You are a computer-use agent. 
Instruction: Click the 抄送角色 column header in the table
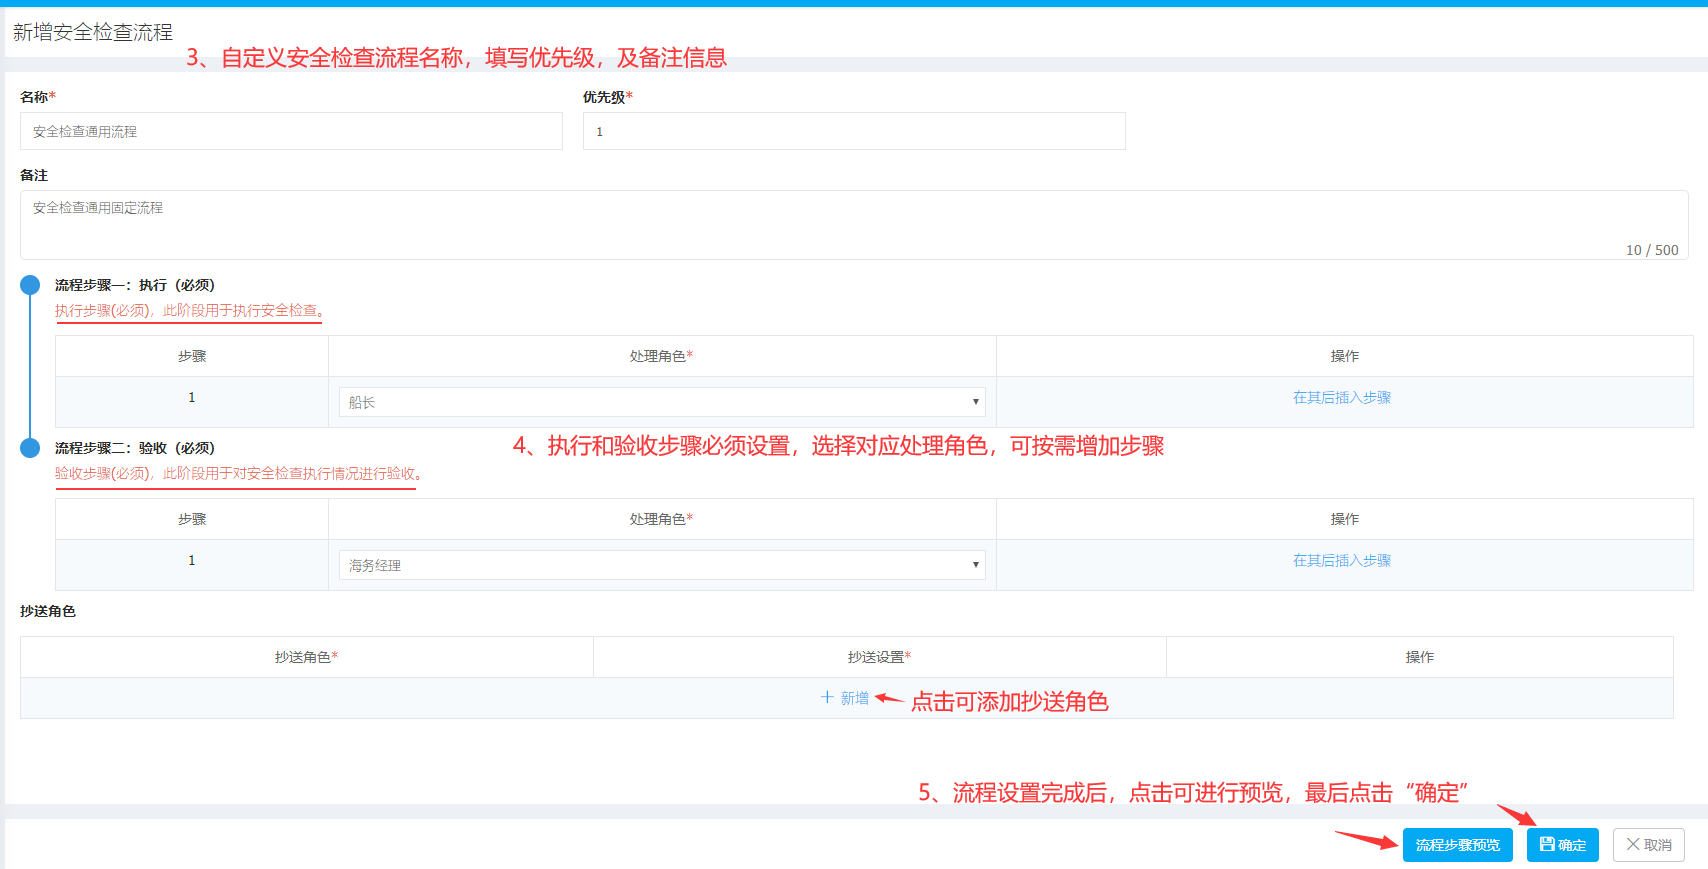point(307,657)
